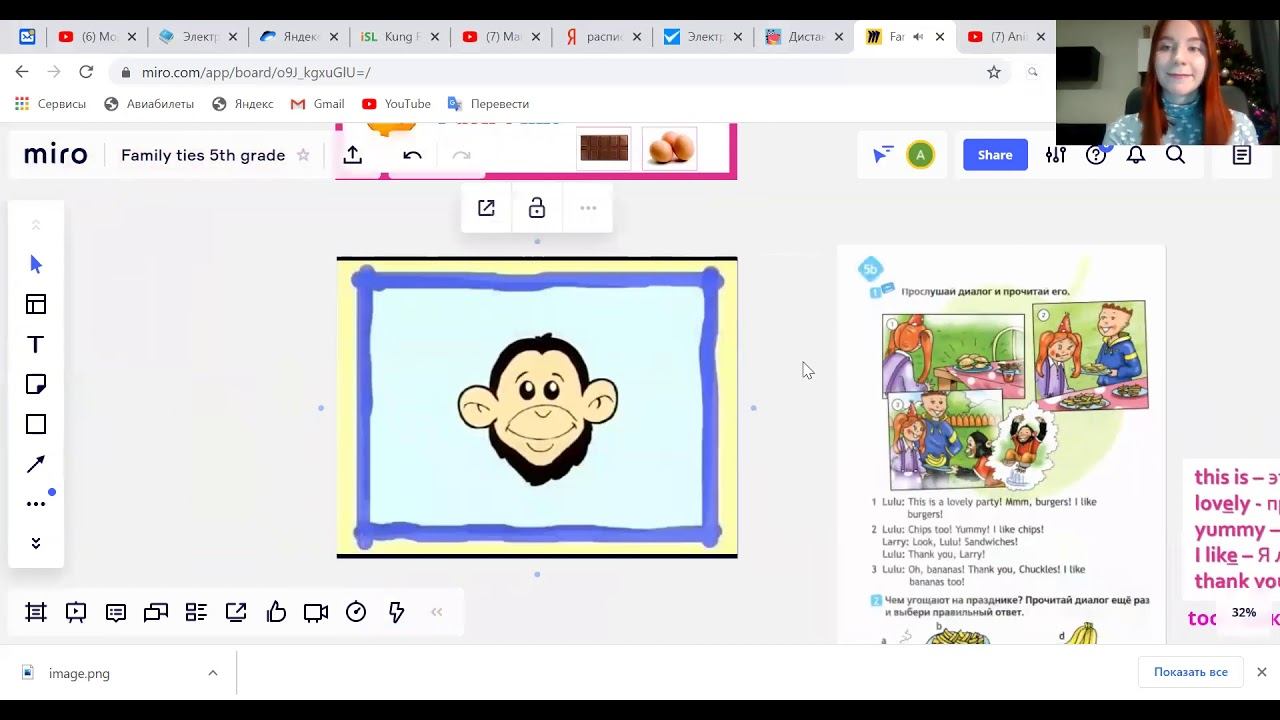The width and height of the screenshot is (1280, 720).
Task: Open board settings sliders icon
Action: 1056,155
